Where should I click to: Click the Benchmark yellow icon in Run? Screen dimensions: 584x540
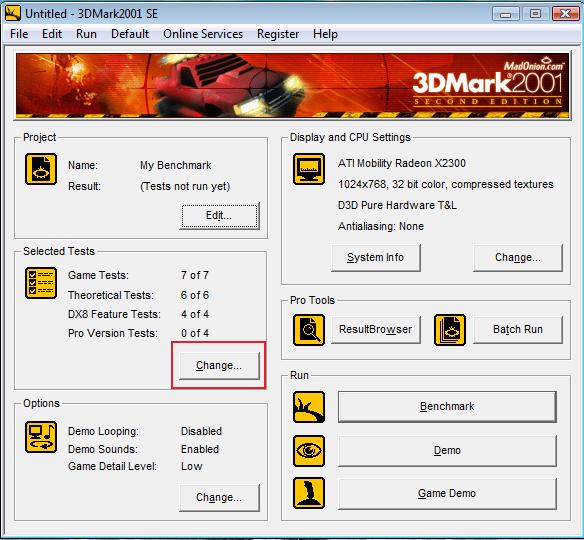(x=309, y=407)
